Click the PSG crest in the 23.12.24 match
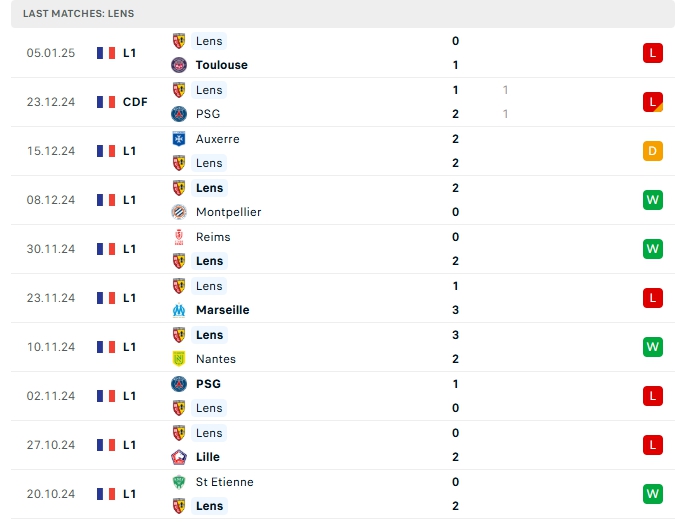Screen dimensions: 686x522 180,114
